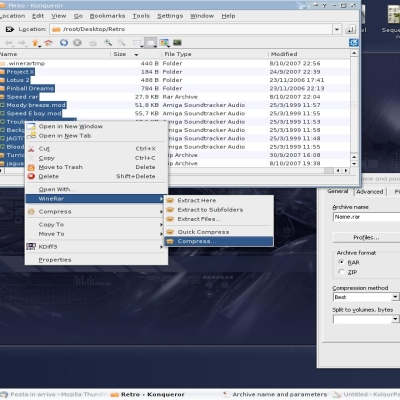The height and width of the screenshot is (400, 400).
Task: Open the Location history dropdown arrow
Action: point(337,29)
